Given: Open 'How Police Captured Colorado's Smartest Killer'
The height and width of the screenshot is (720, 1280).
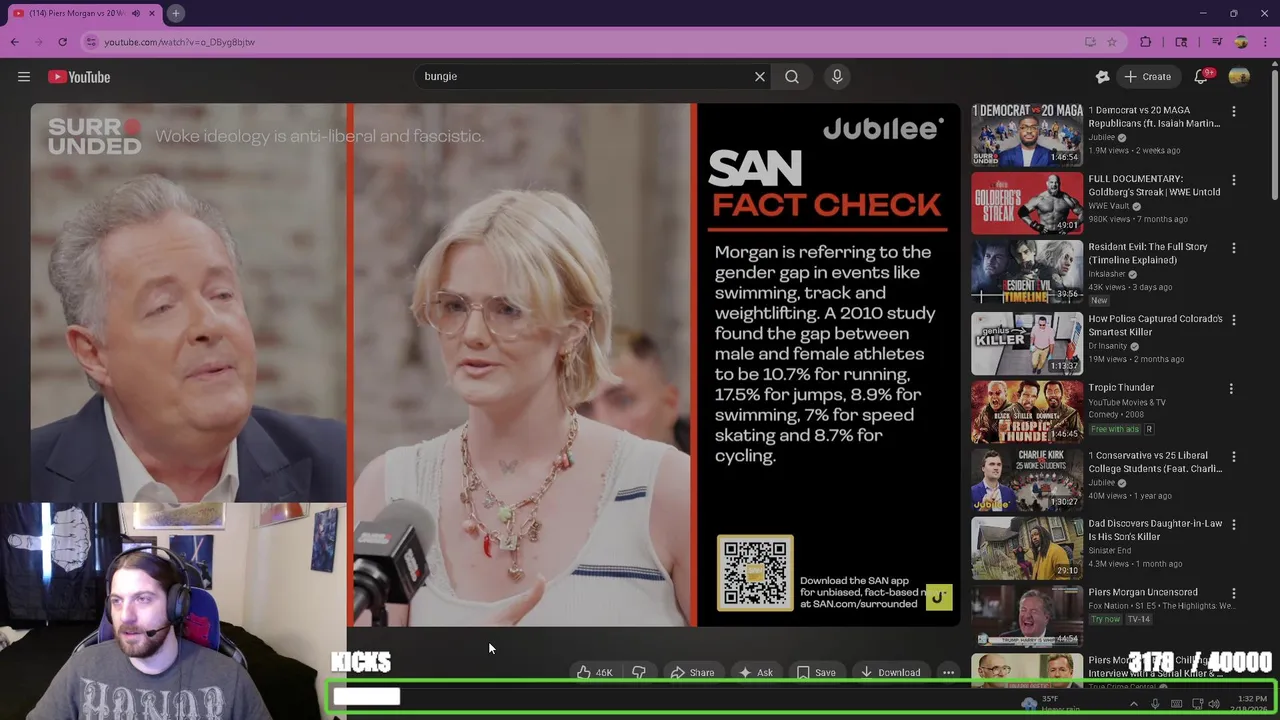Looking at the screenshot, I should click(x=1155, y=325).
